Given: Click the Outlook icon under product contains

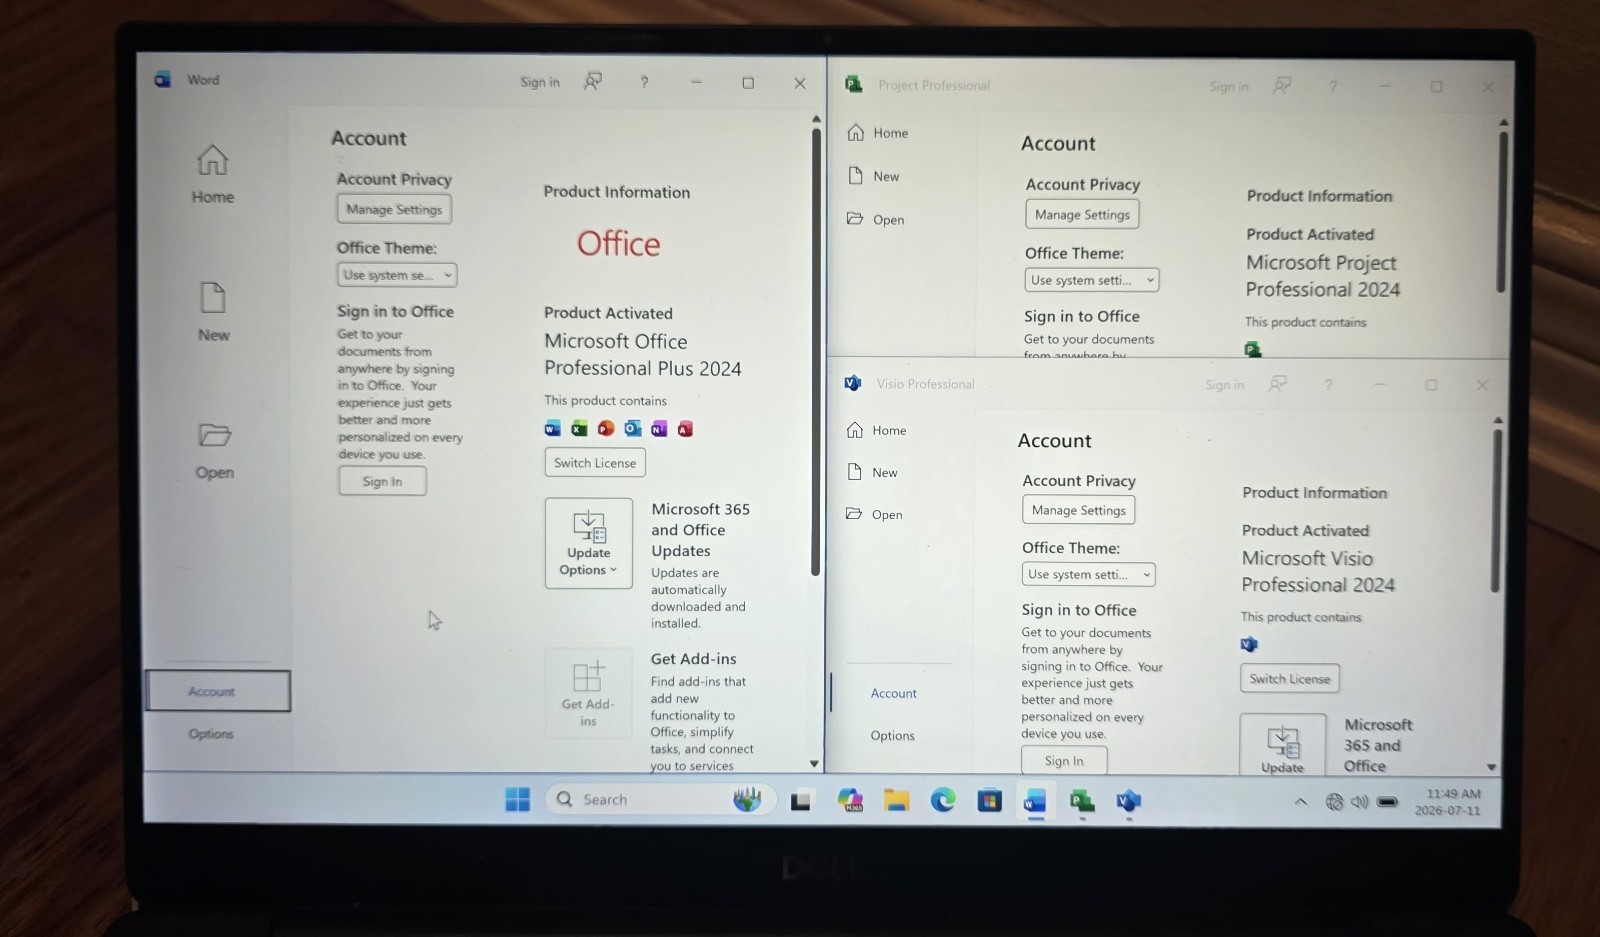Looking at the screenshot, I should [x=632, y=429].
